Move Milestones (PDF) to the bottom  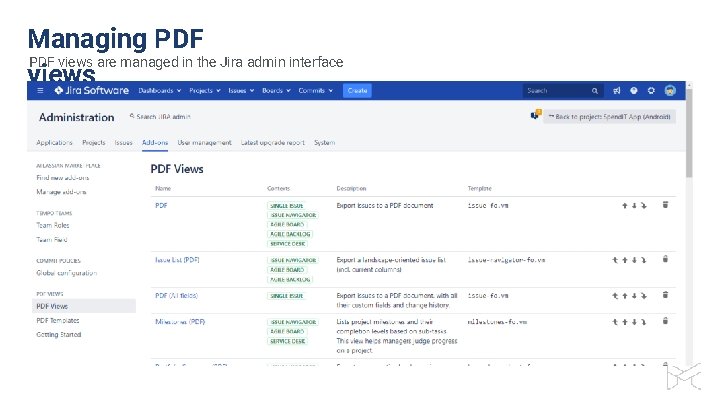644,322
